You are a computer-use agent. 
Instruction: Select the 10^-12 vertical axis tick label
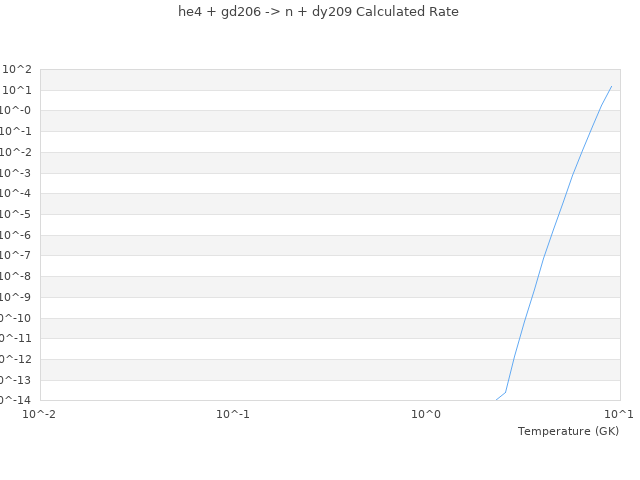pos(14,359)
